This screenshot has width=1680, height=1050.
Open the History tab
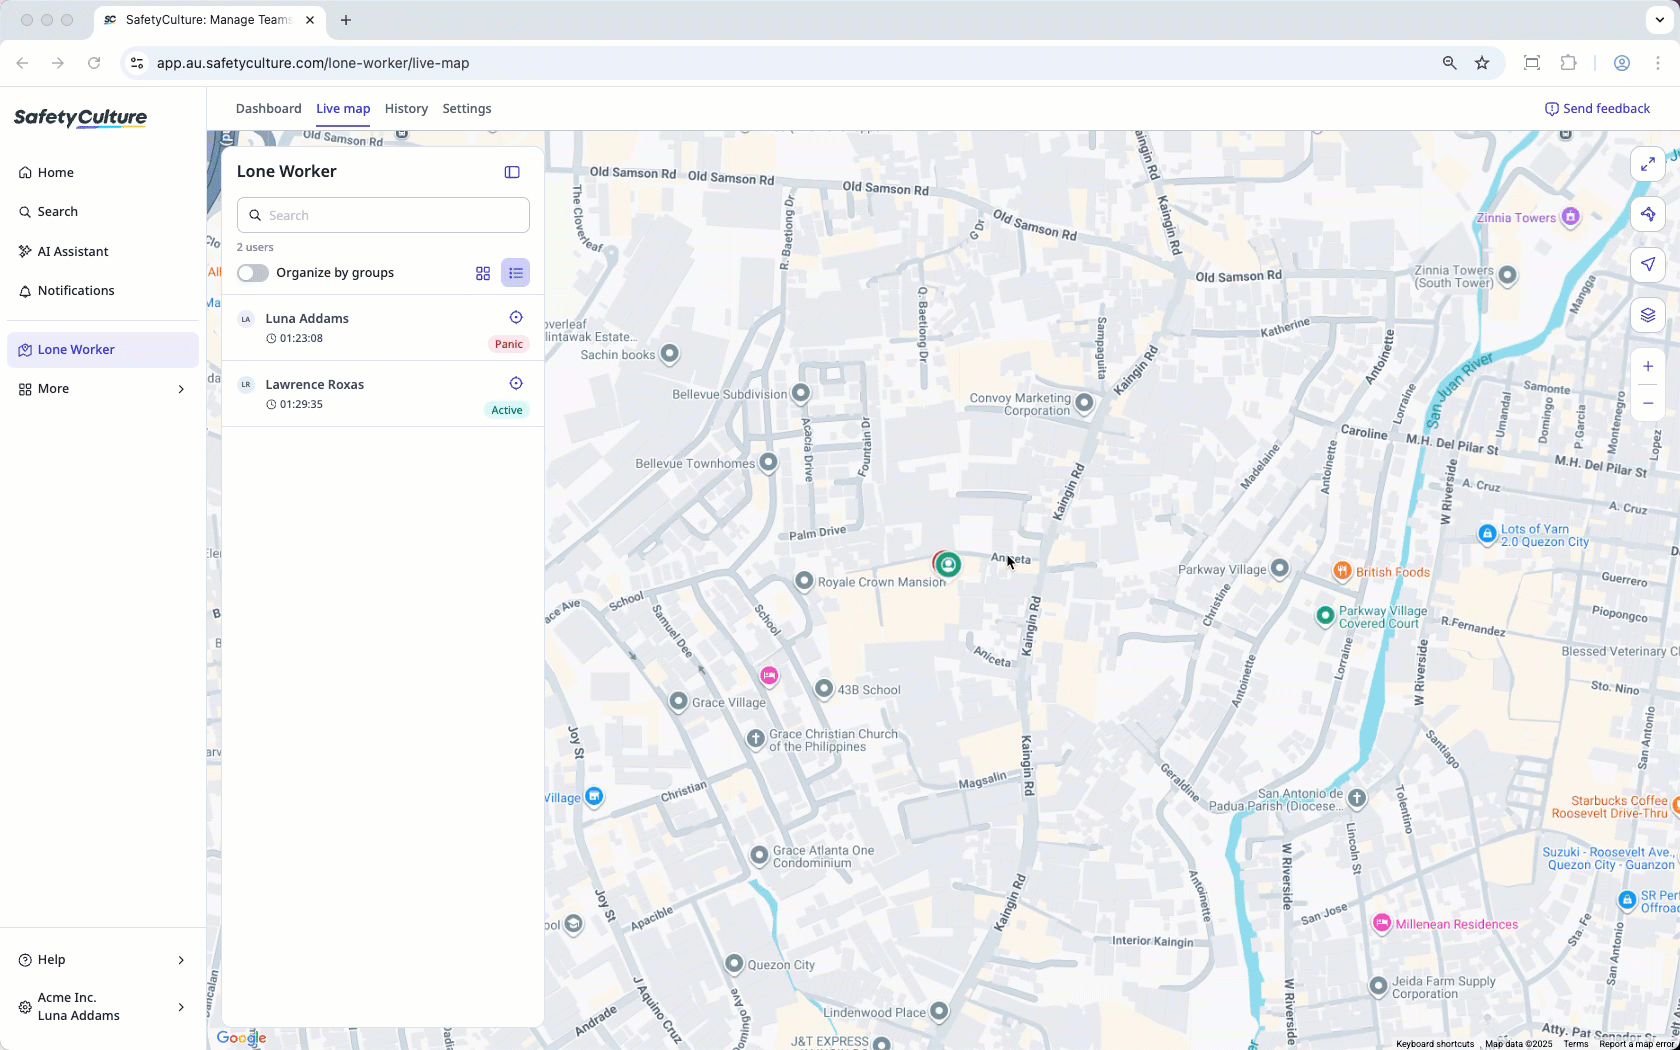[406, 109]
